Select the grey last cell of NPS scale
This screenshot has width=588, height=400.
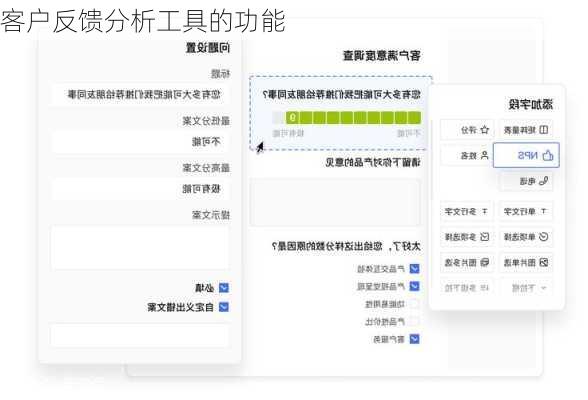pyautogui.click(x=279, y=118)
